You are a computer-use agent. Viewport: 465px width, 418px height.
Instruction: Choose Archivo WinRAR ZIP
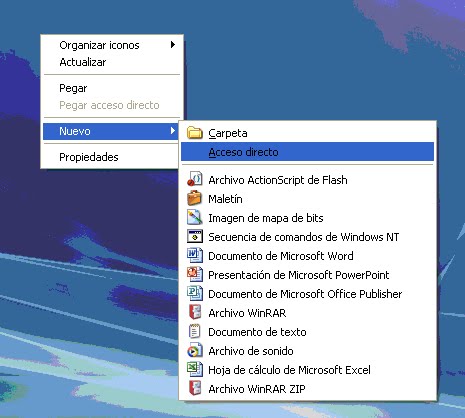[307, 389]
